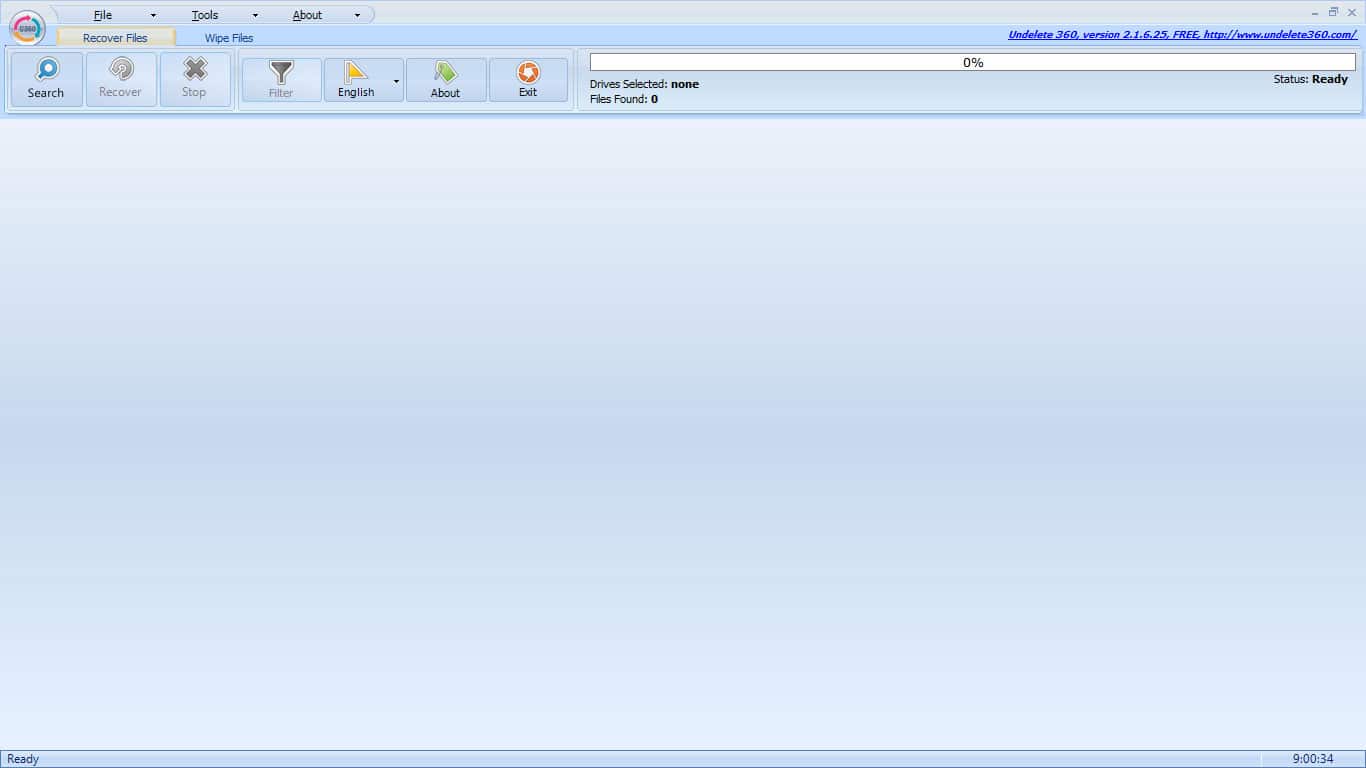The height and width of the screenshot is (768, 1366).
Task: Click the Stop X icon
Action: click(x=195, y=70)
